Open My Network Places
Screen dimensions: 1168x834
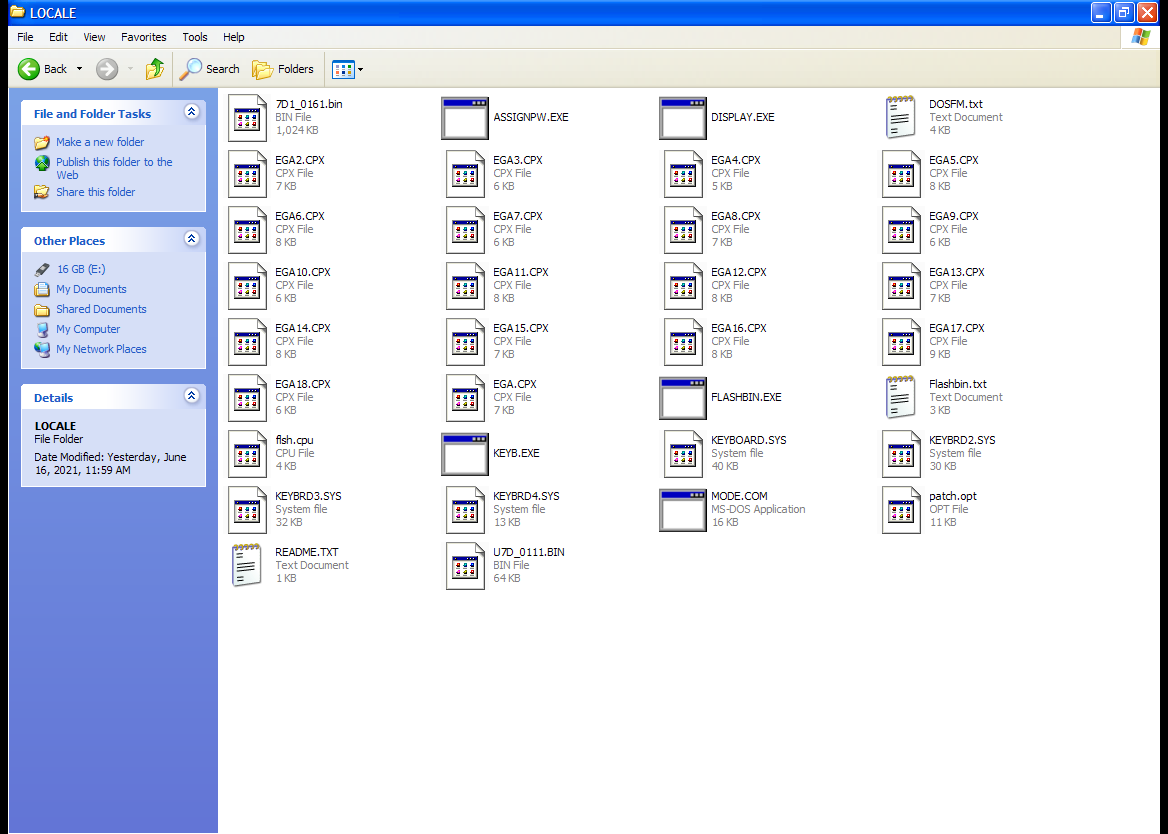101,350
